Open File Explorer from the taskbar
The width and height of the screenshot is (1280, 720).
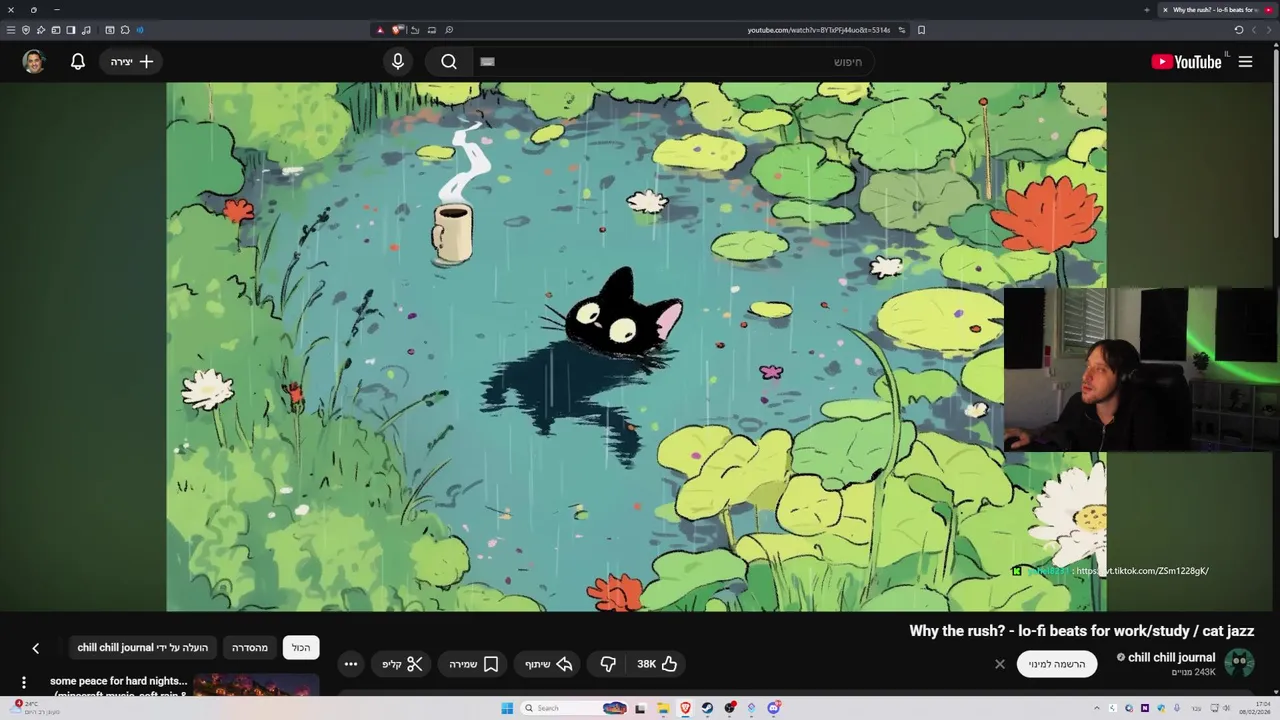tap(663, 708)
